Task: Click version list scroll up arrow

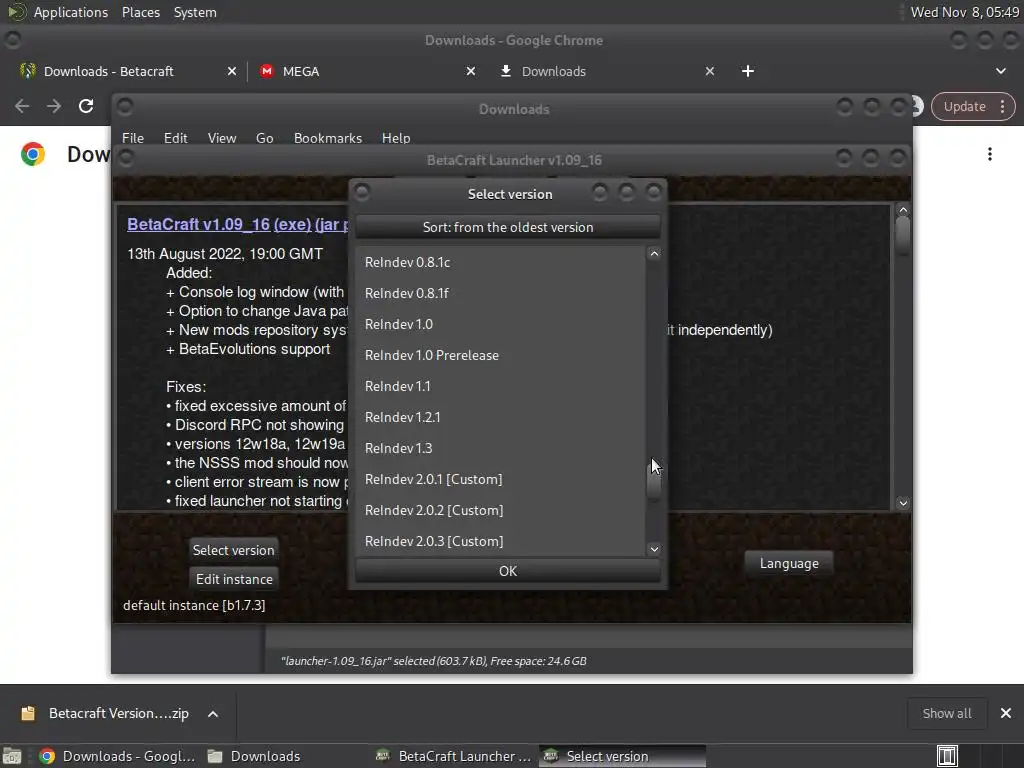Action: tap(654, 254)
